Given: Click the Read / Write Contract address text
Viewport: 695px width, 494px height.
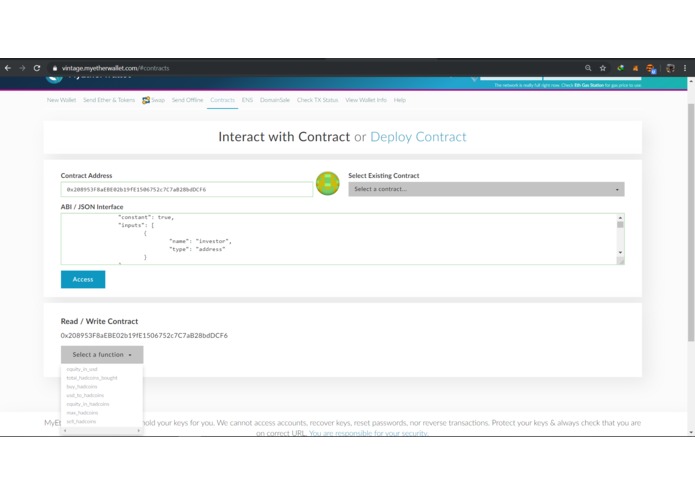Looking at the screenshot, I should tap(144, 336).
